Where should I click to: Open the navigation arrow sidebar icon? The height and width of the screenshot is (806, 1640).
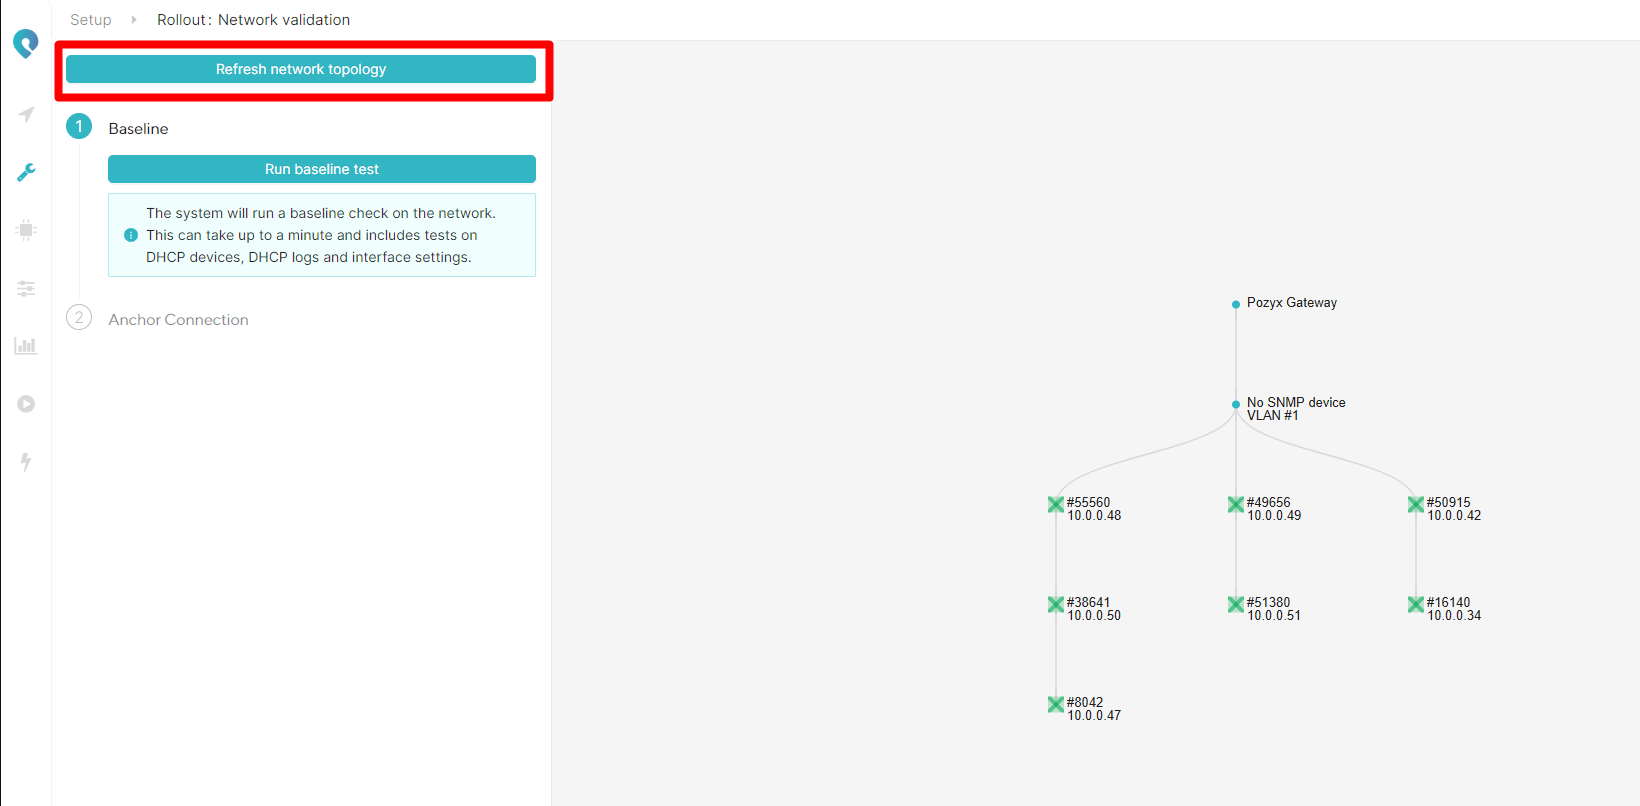point(26,115)
